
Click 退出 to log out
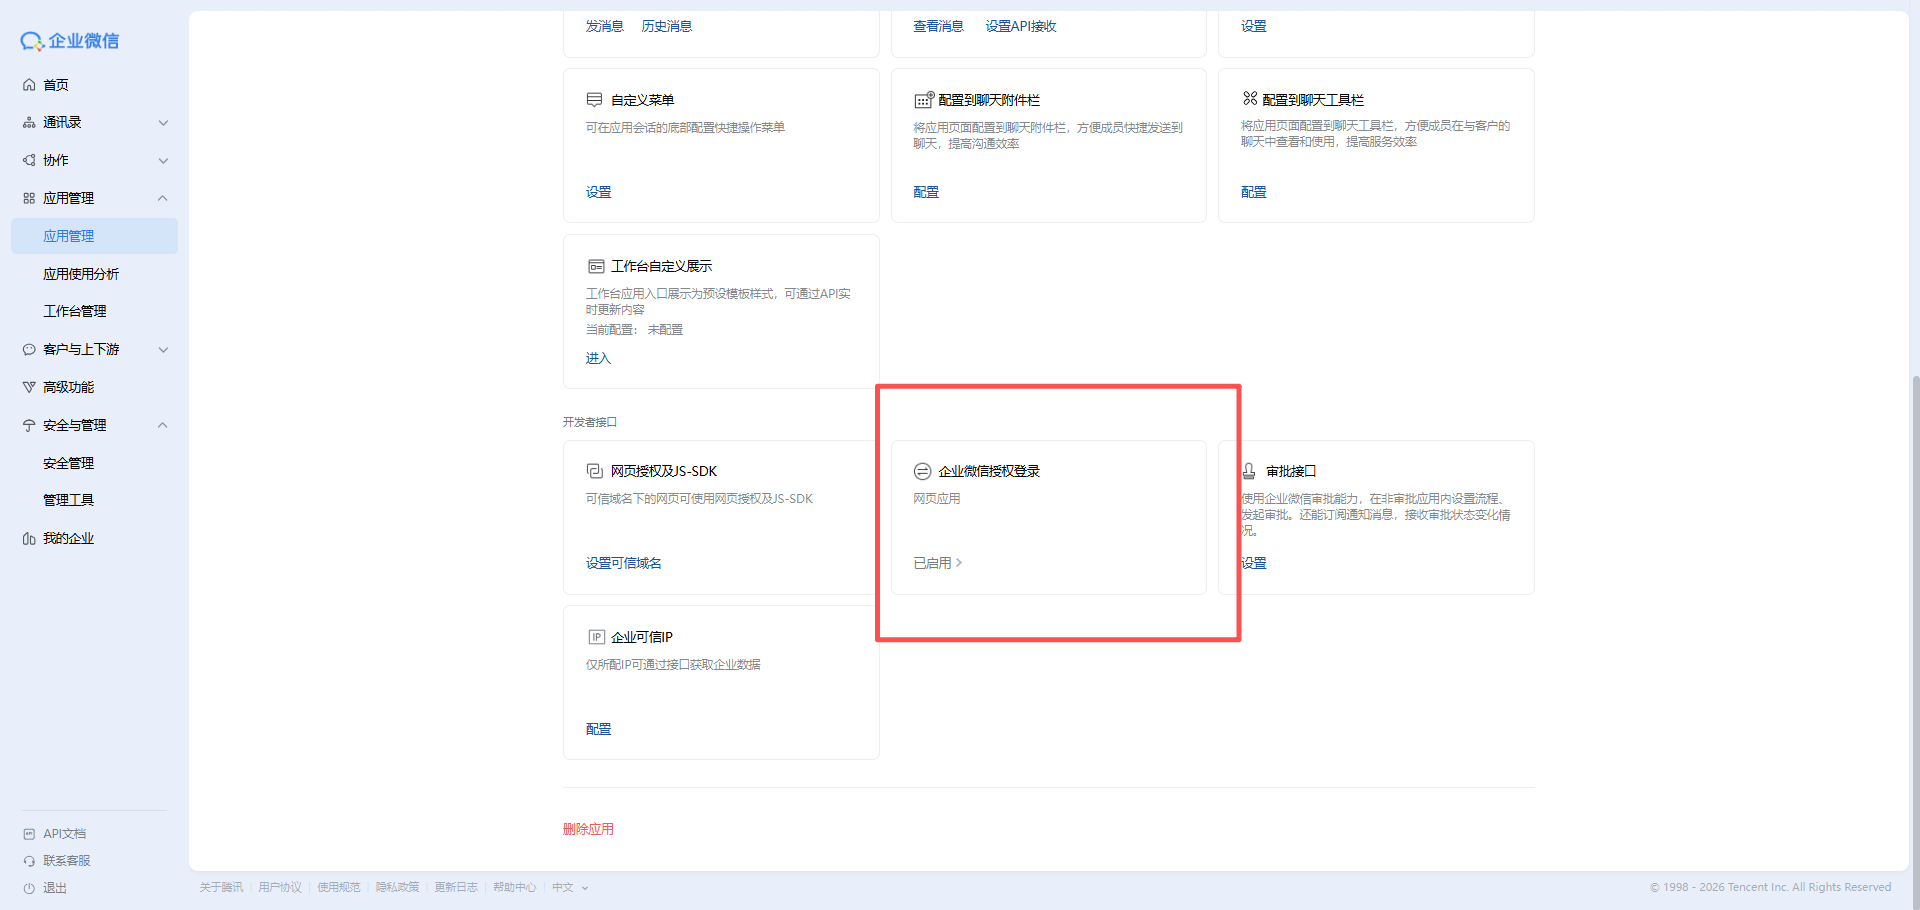55,888
